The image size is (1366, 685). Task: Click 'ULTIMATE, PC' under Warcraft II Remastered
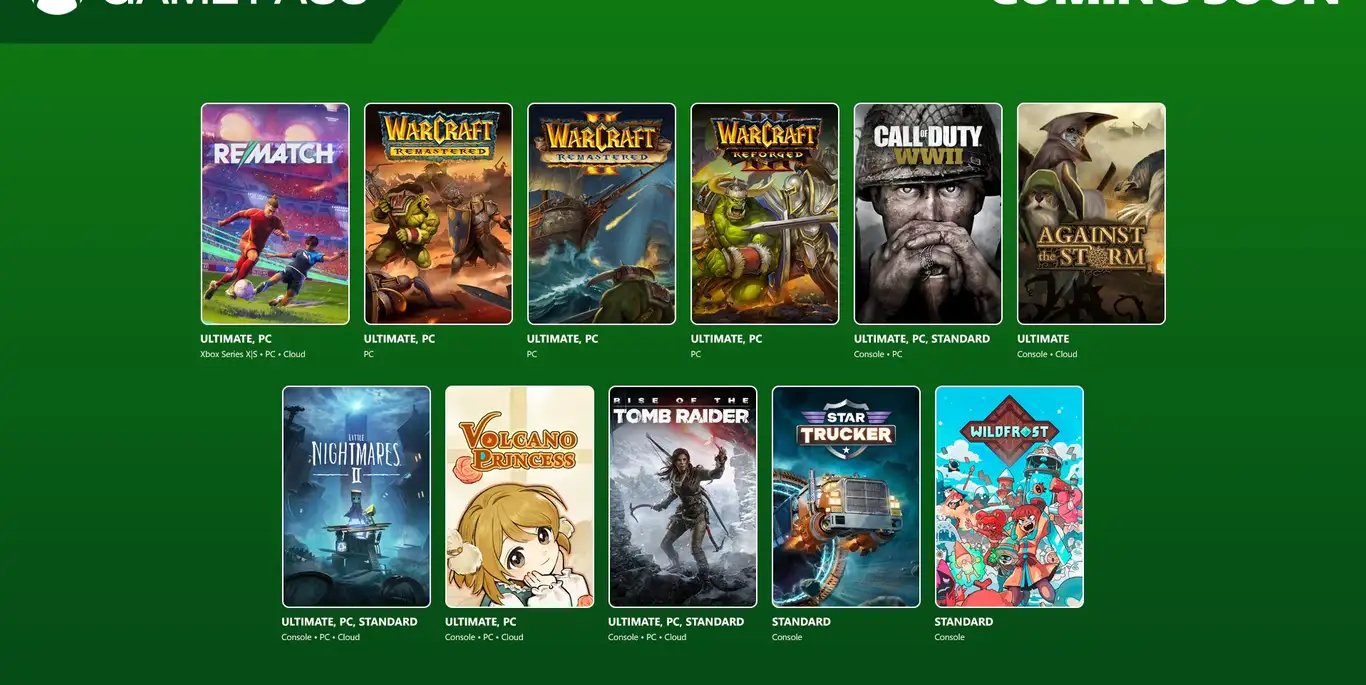[x=563, y=339]
